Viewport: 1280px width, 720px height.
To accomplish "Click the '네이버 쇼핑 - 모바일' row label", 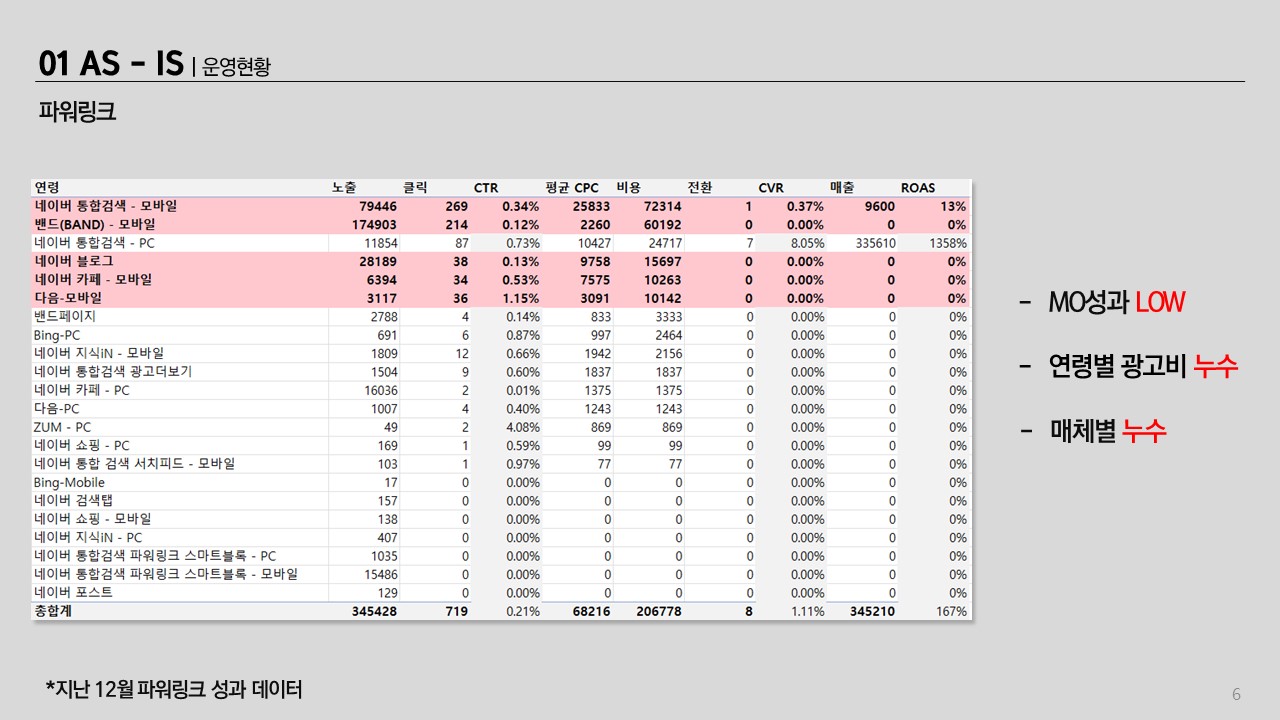I will 93,519.
